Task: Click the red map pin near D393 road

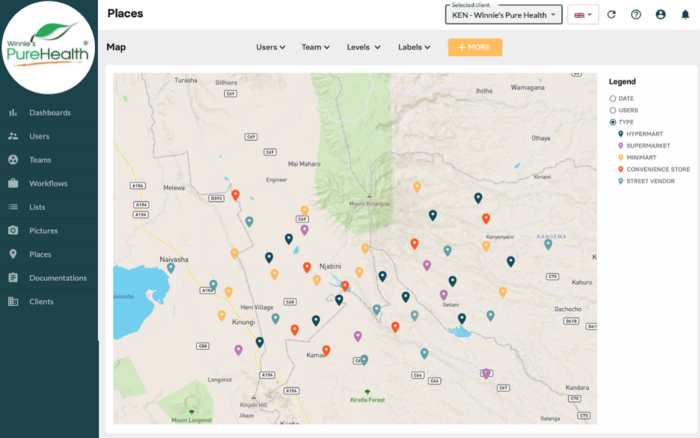Action: [x=235, y=195]
